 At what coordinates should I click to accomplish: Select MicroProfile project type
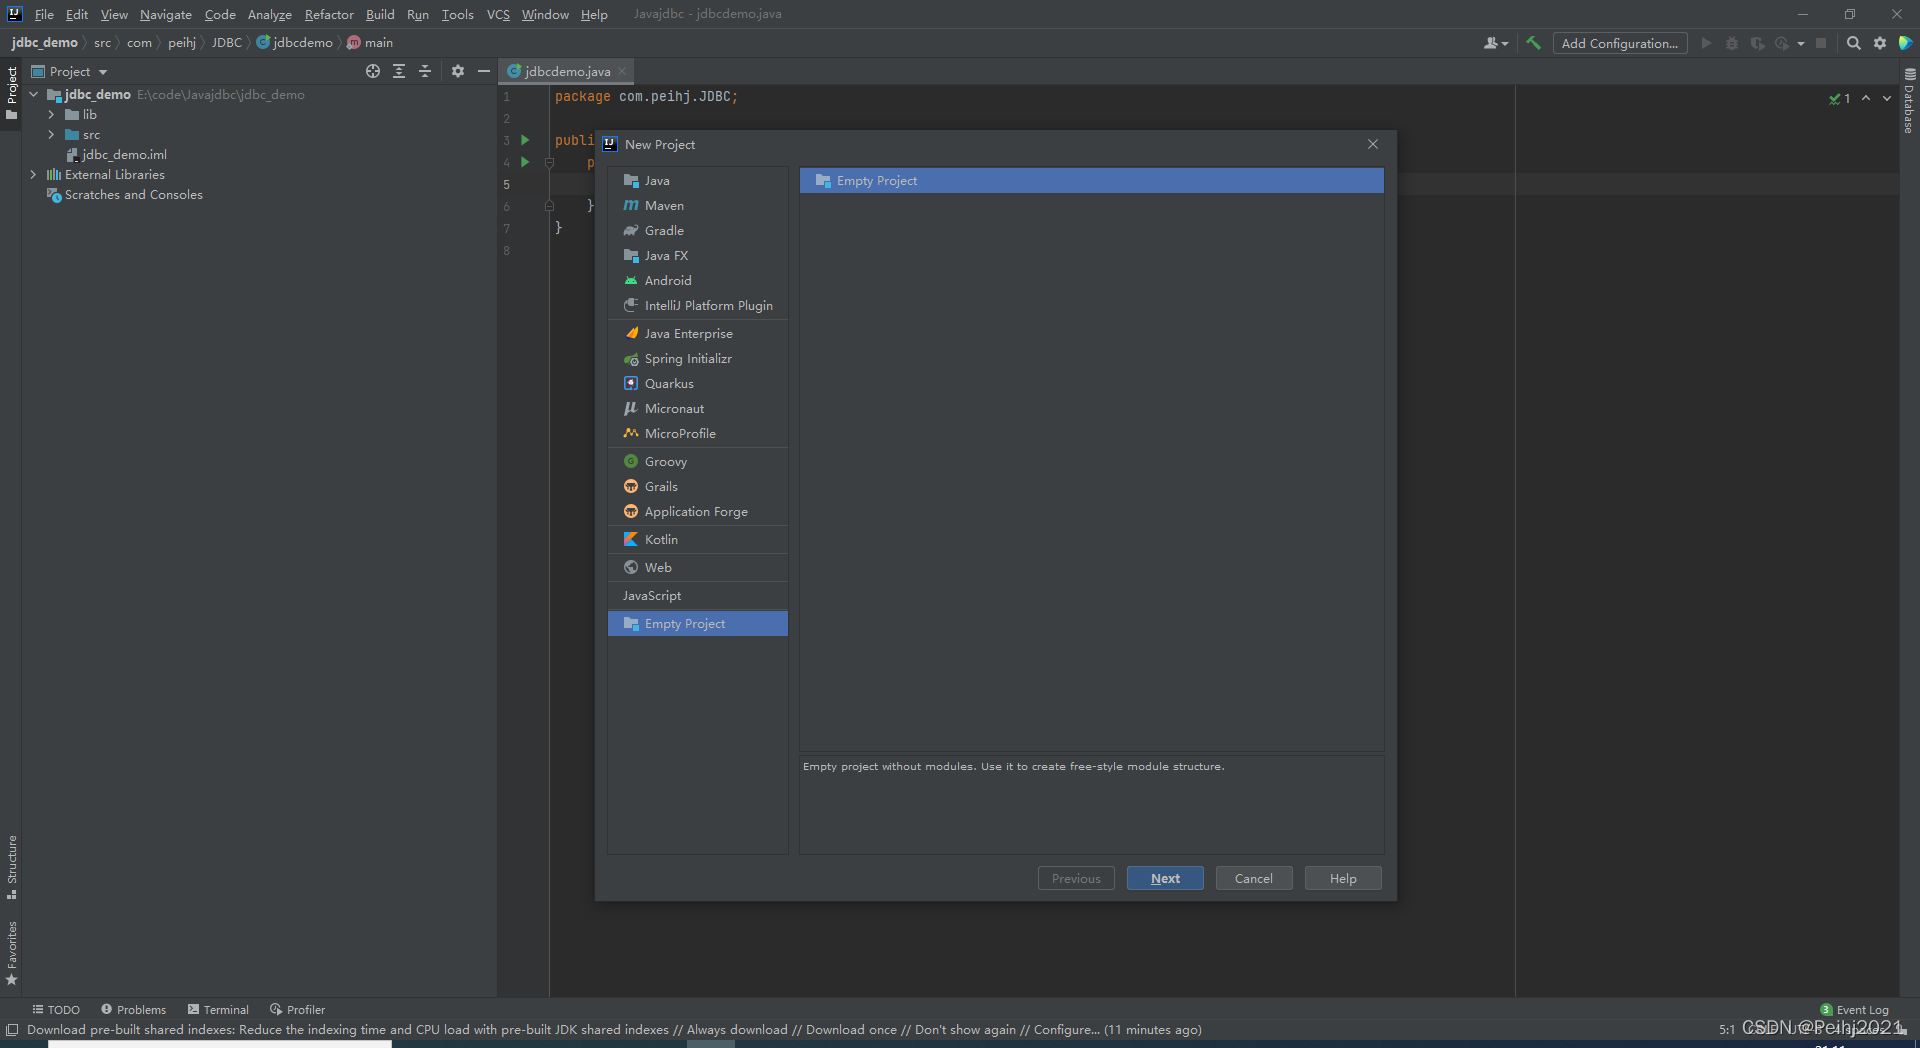[x=697, y=433]
